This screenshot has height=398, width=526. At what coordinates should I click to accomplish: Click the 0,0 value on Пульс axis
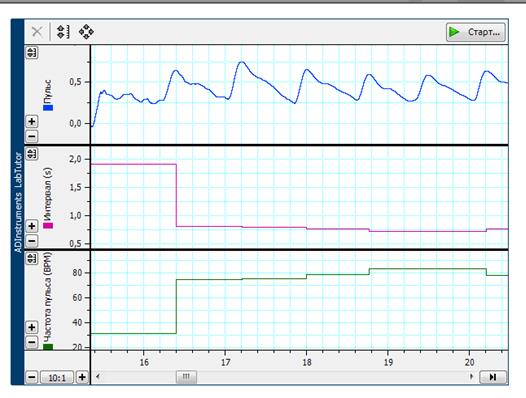pyautogui.click(x=75, y=123)
